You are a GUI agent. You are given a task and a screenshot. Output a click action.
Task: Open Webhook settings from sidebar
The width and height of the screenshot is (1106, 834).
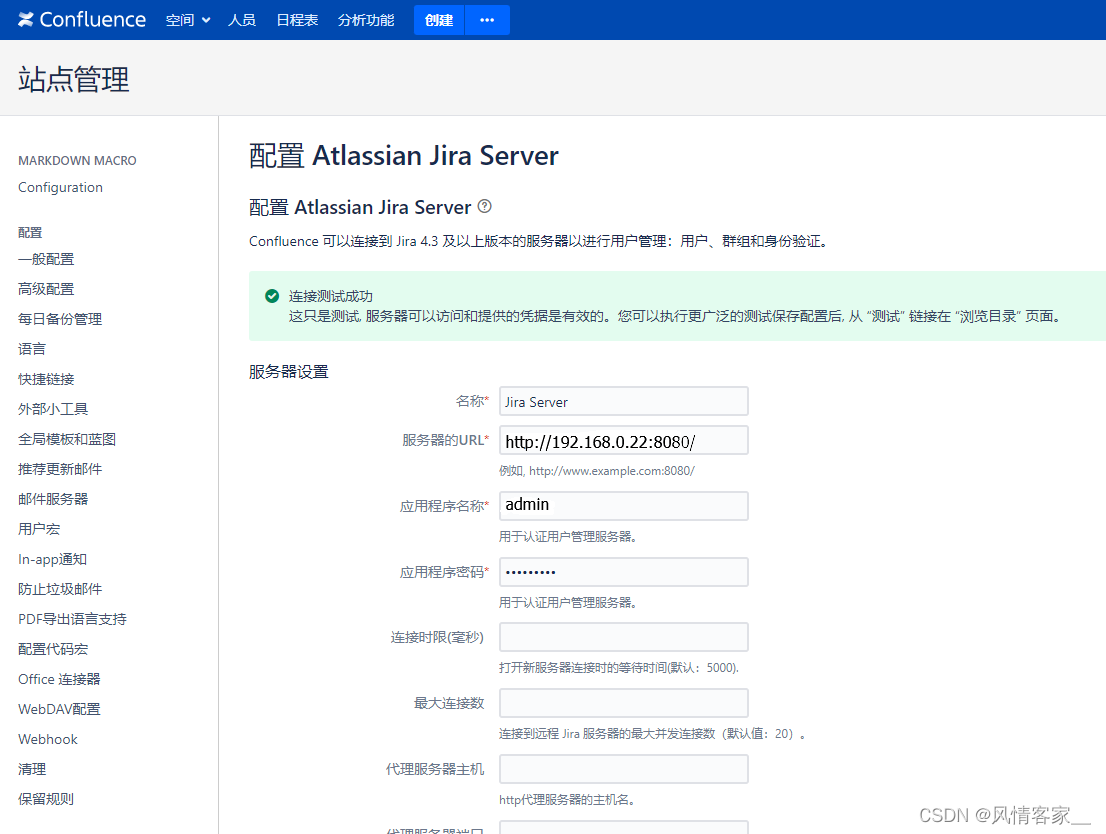[x=47, y=738]
